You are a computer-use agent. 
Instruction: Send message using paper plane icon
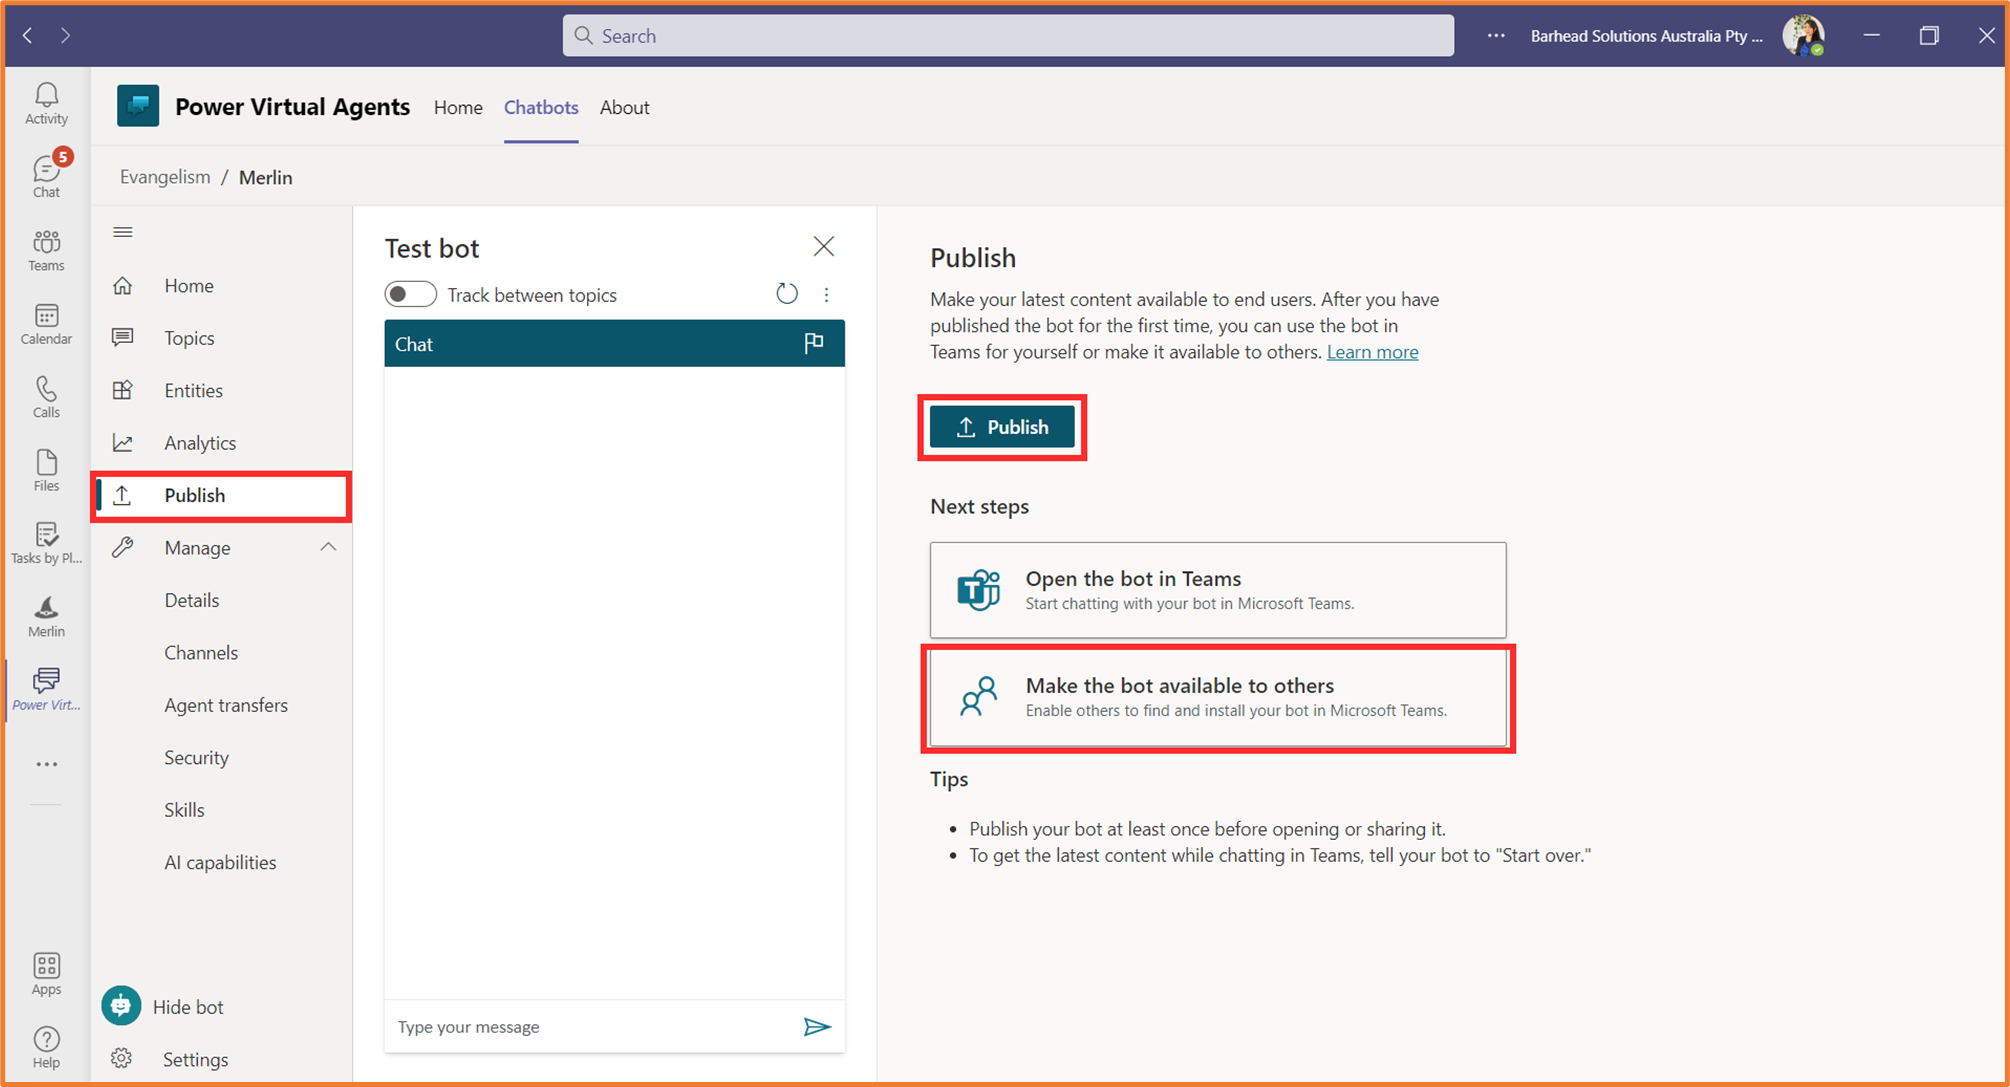(817, 1027)
